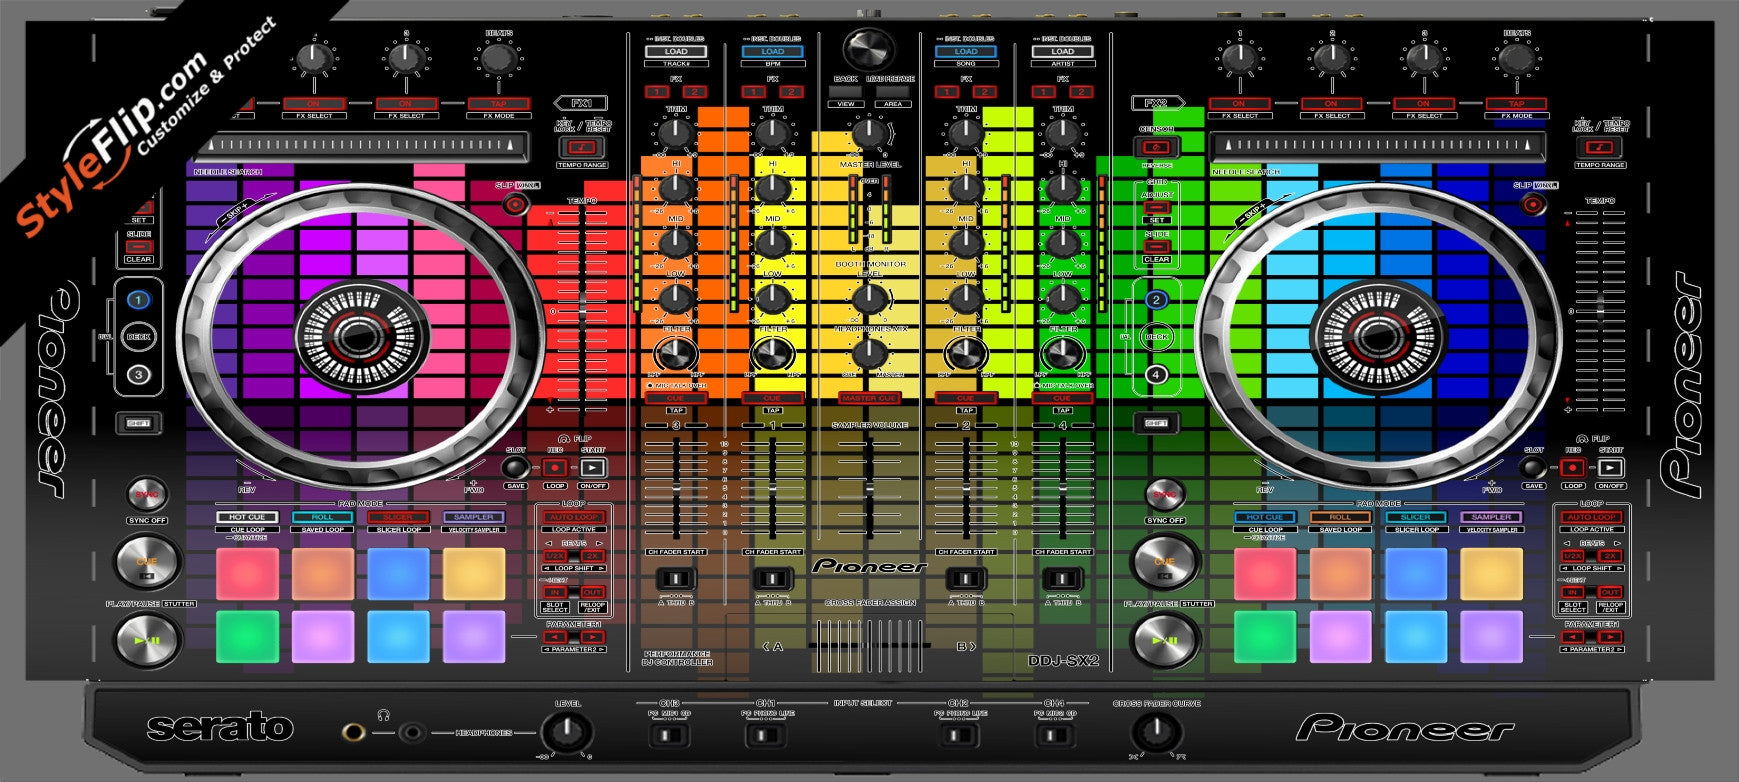Activate ROLL pad mode on left deck
The image size is (1739, 782).
click(x=323, y=517)
